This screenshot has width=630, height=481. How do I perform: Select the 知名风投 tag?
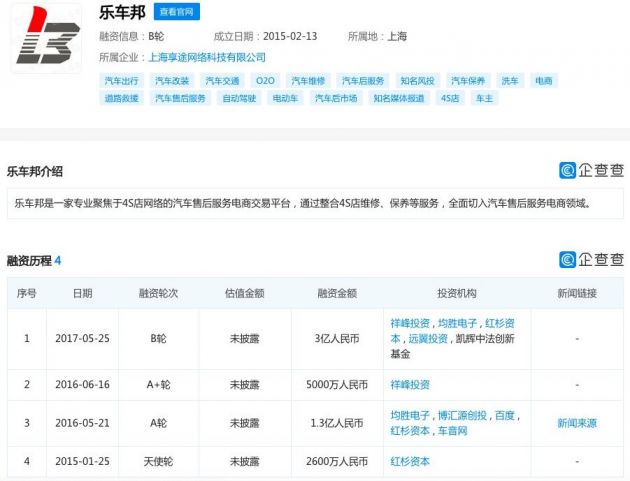click(x=417, y=81)
